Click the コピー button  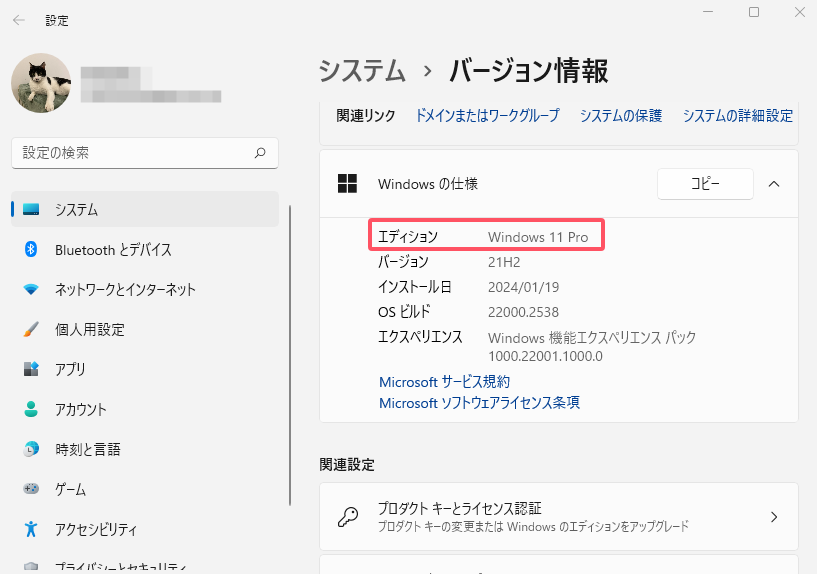tap(705, 184)
